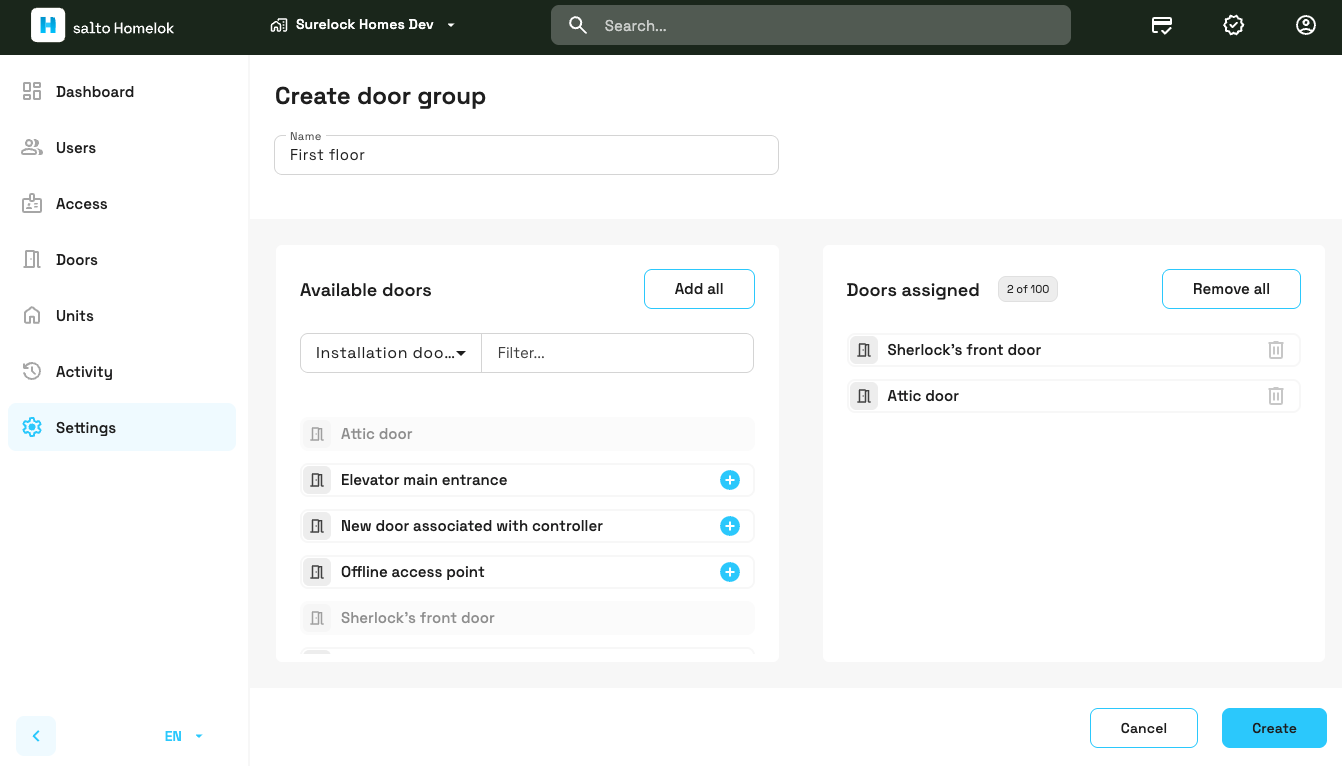Viewport: 1342px width, 766px height.
Task: Go to Dashboard in the sidebar
Action: point(122,92)
